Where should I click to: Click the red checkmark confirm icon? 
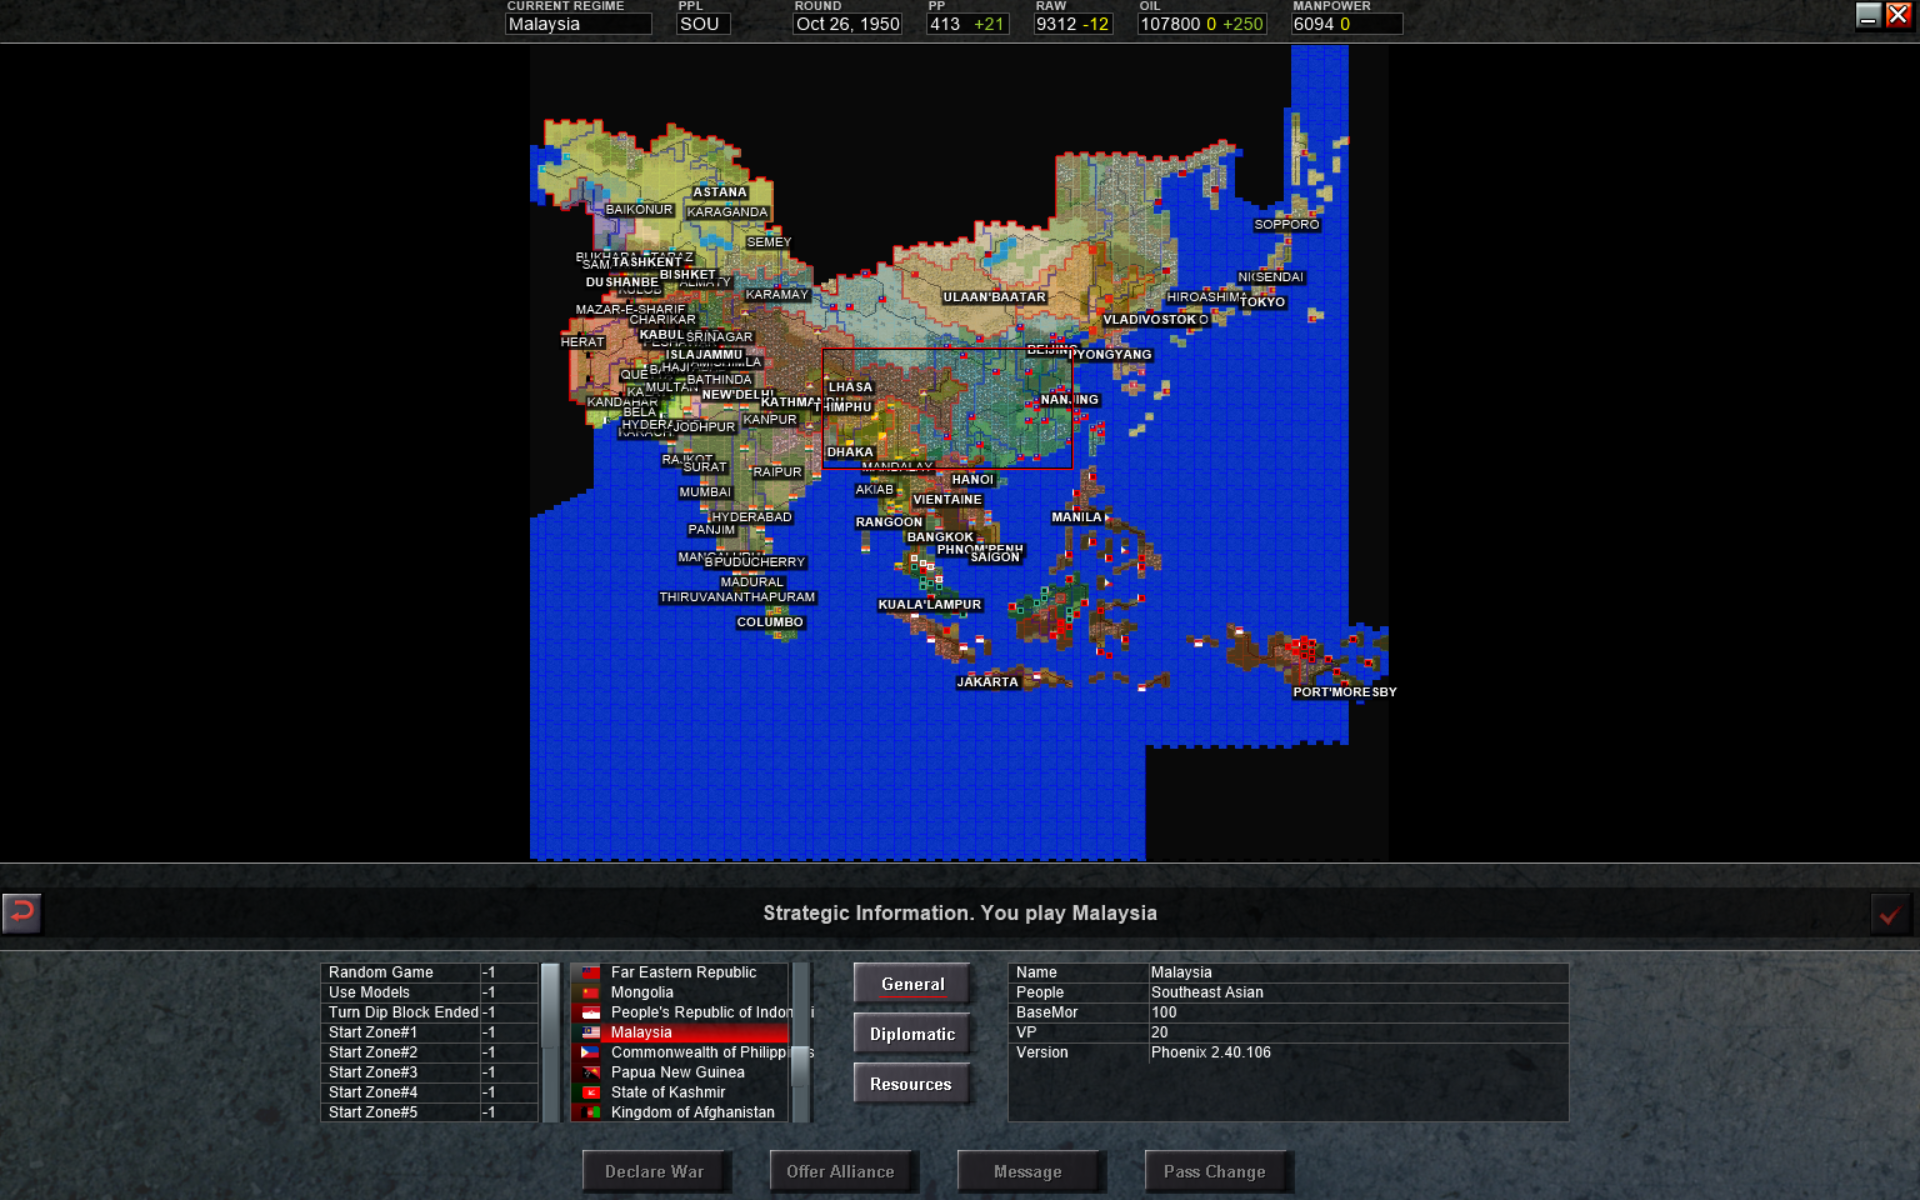pyautogui.click(x=1890, y=914)
